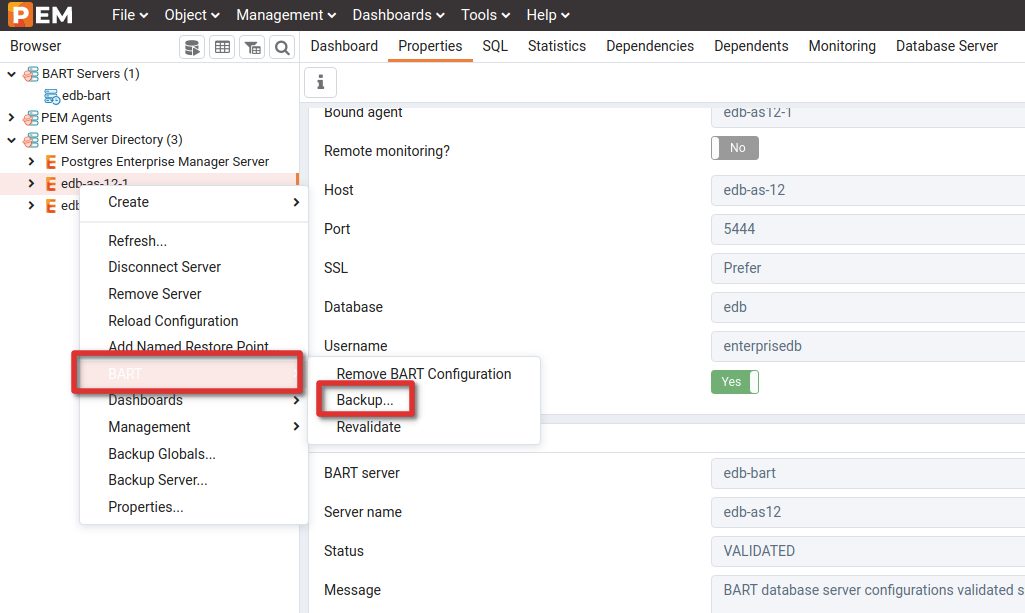Click the info icon button
The image size is (1025, 613).
click(x=320, y=82)
